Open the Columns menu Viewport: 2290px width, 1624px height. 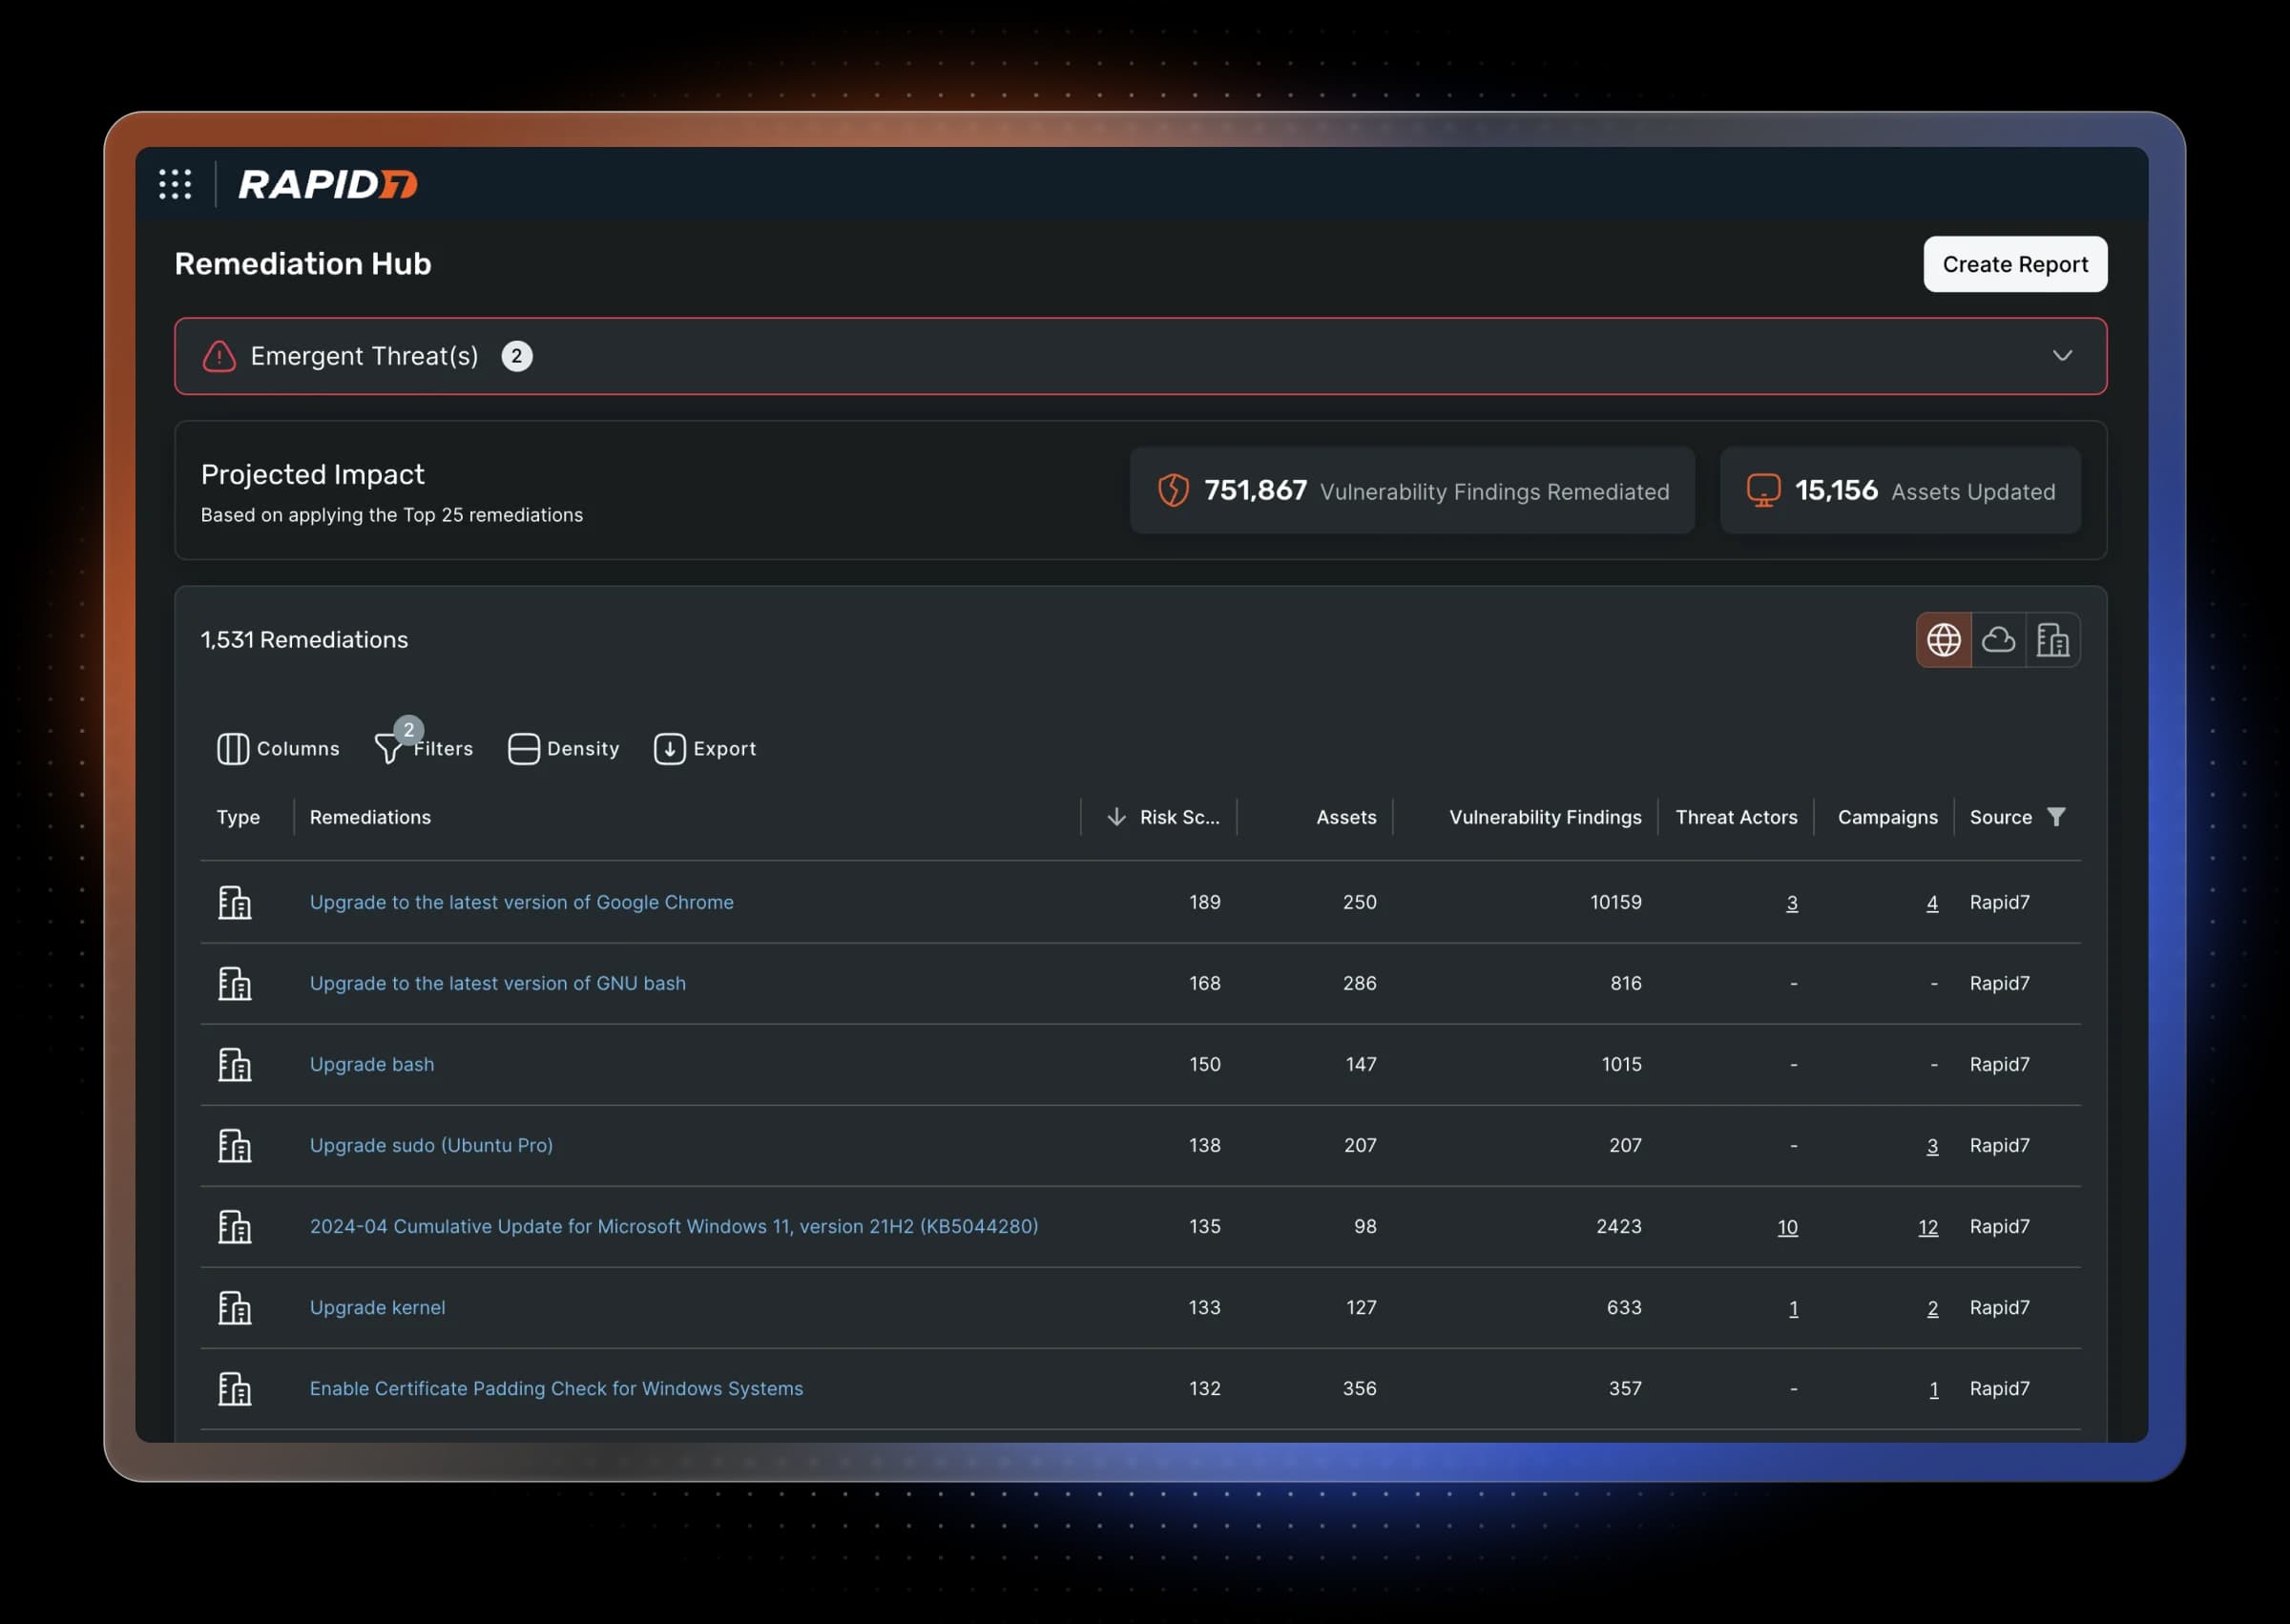(278, 748)
